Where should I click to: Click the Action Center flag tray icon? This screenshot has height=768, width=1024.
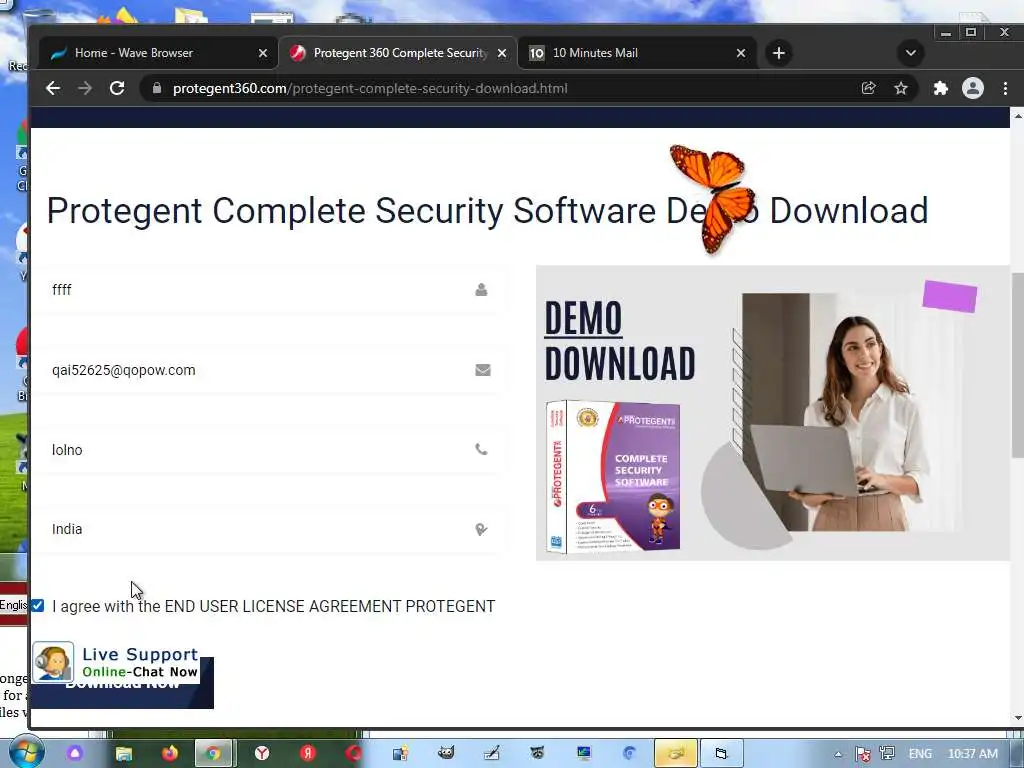(x=862, y=754)
